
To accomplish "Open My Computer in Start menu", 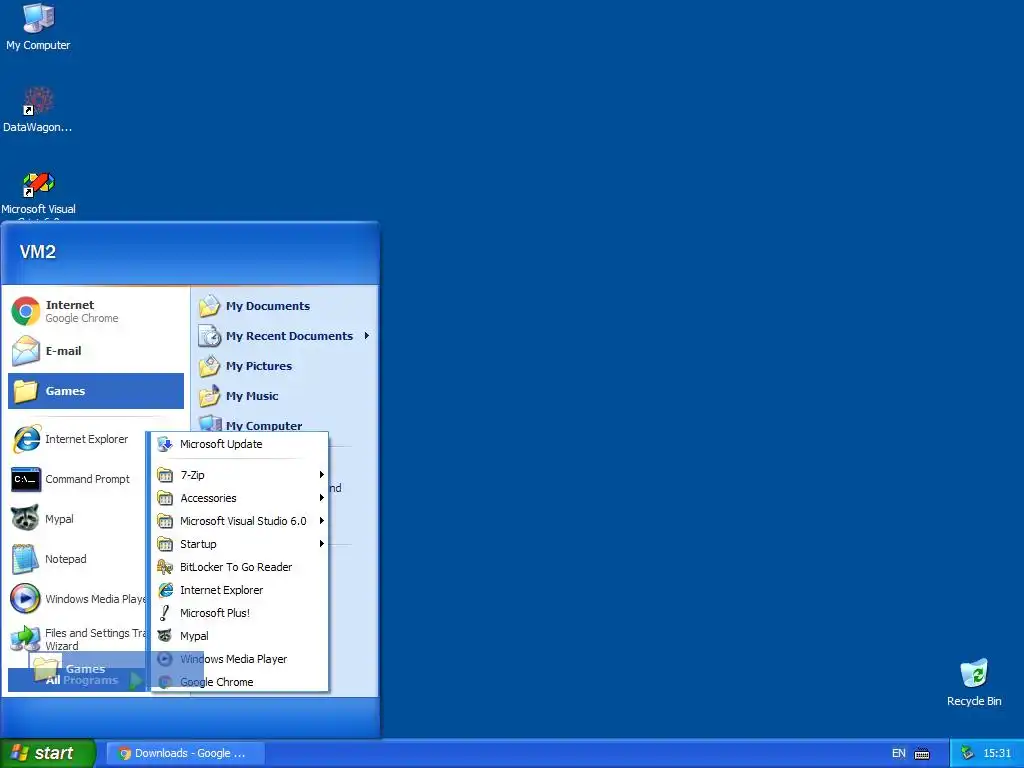I will pos(284,424).
